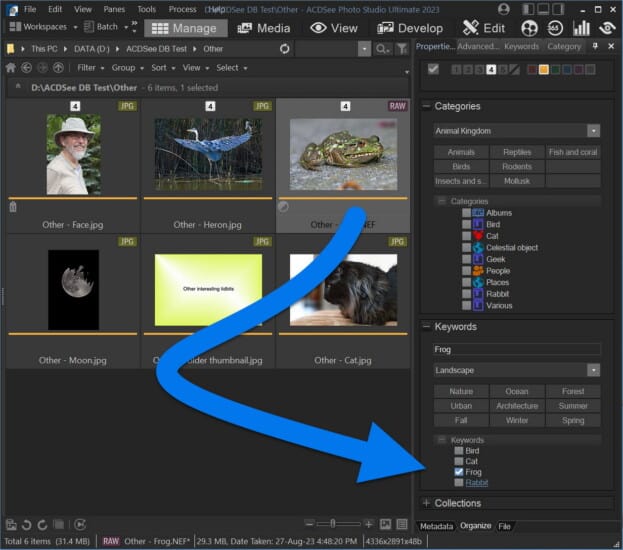Screen dimensions: 623x550
Task: Click the People category icon
Action: tap(478, 270)
